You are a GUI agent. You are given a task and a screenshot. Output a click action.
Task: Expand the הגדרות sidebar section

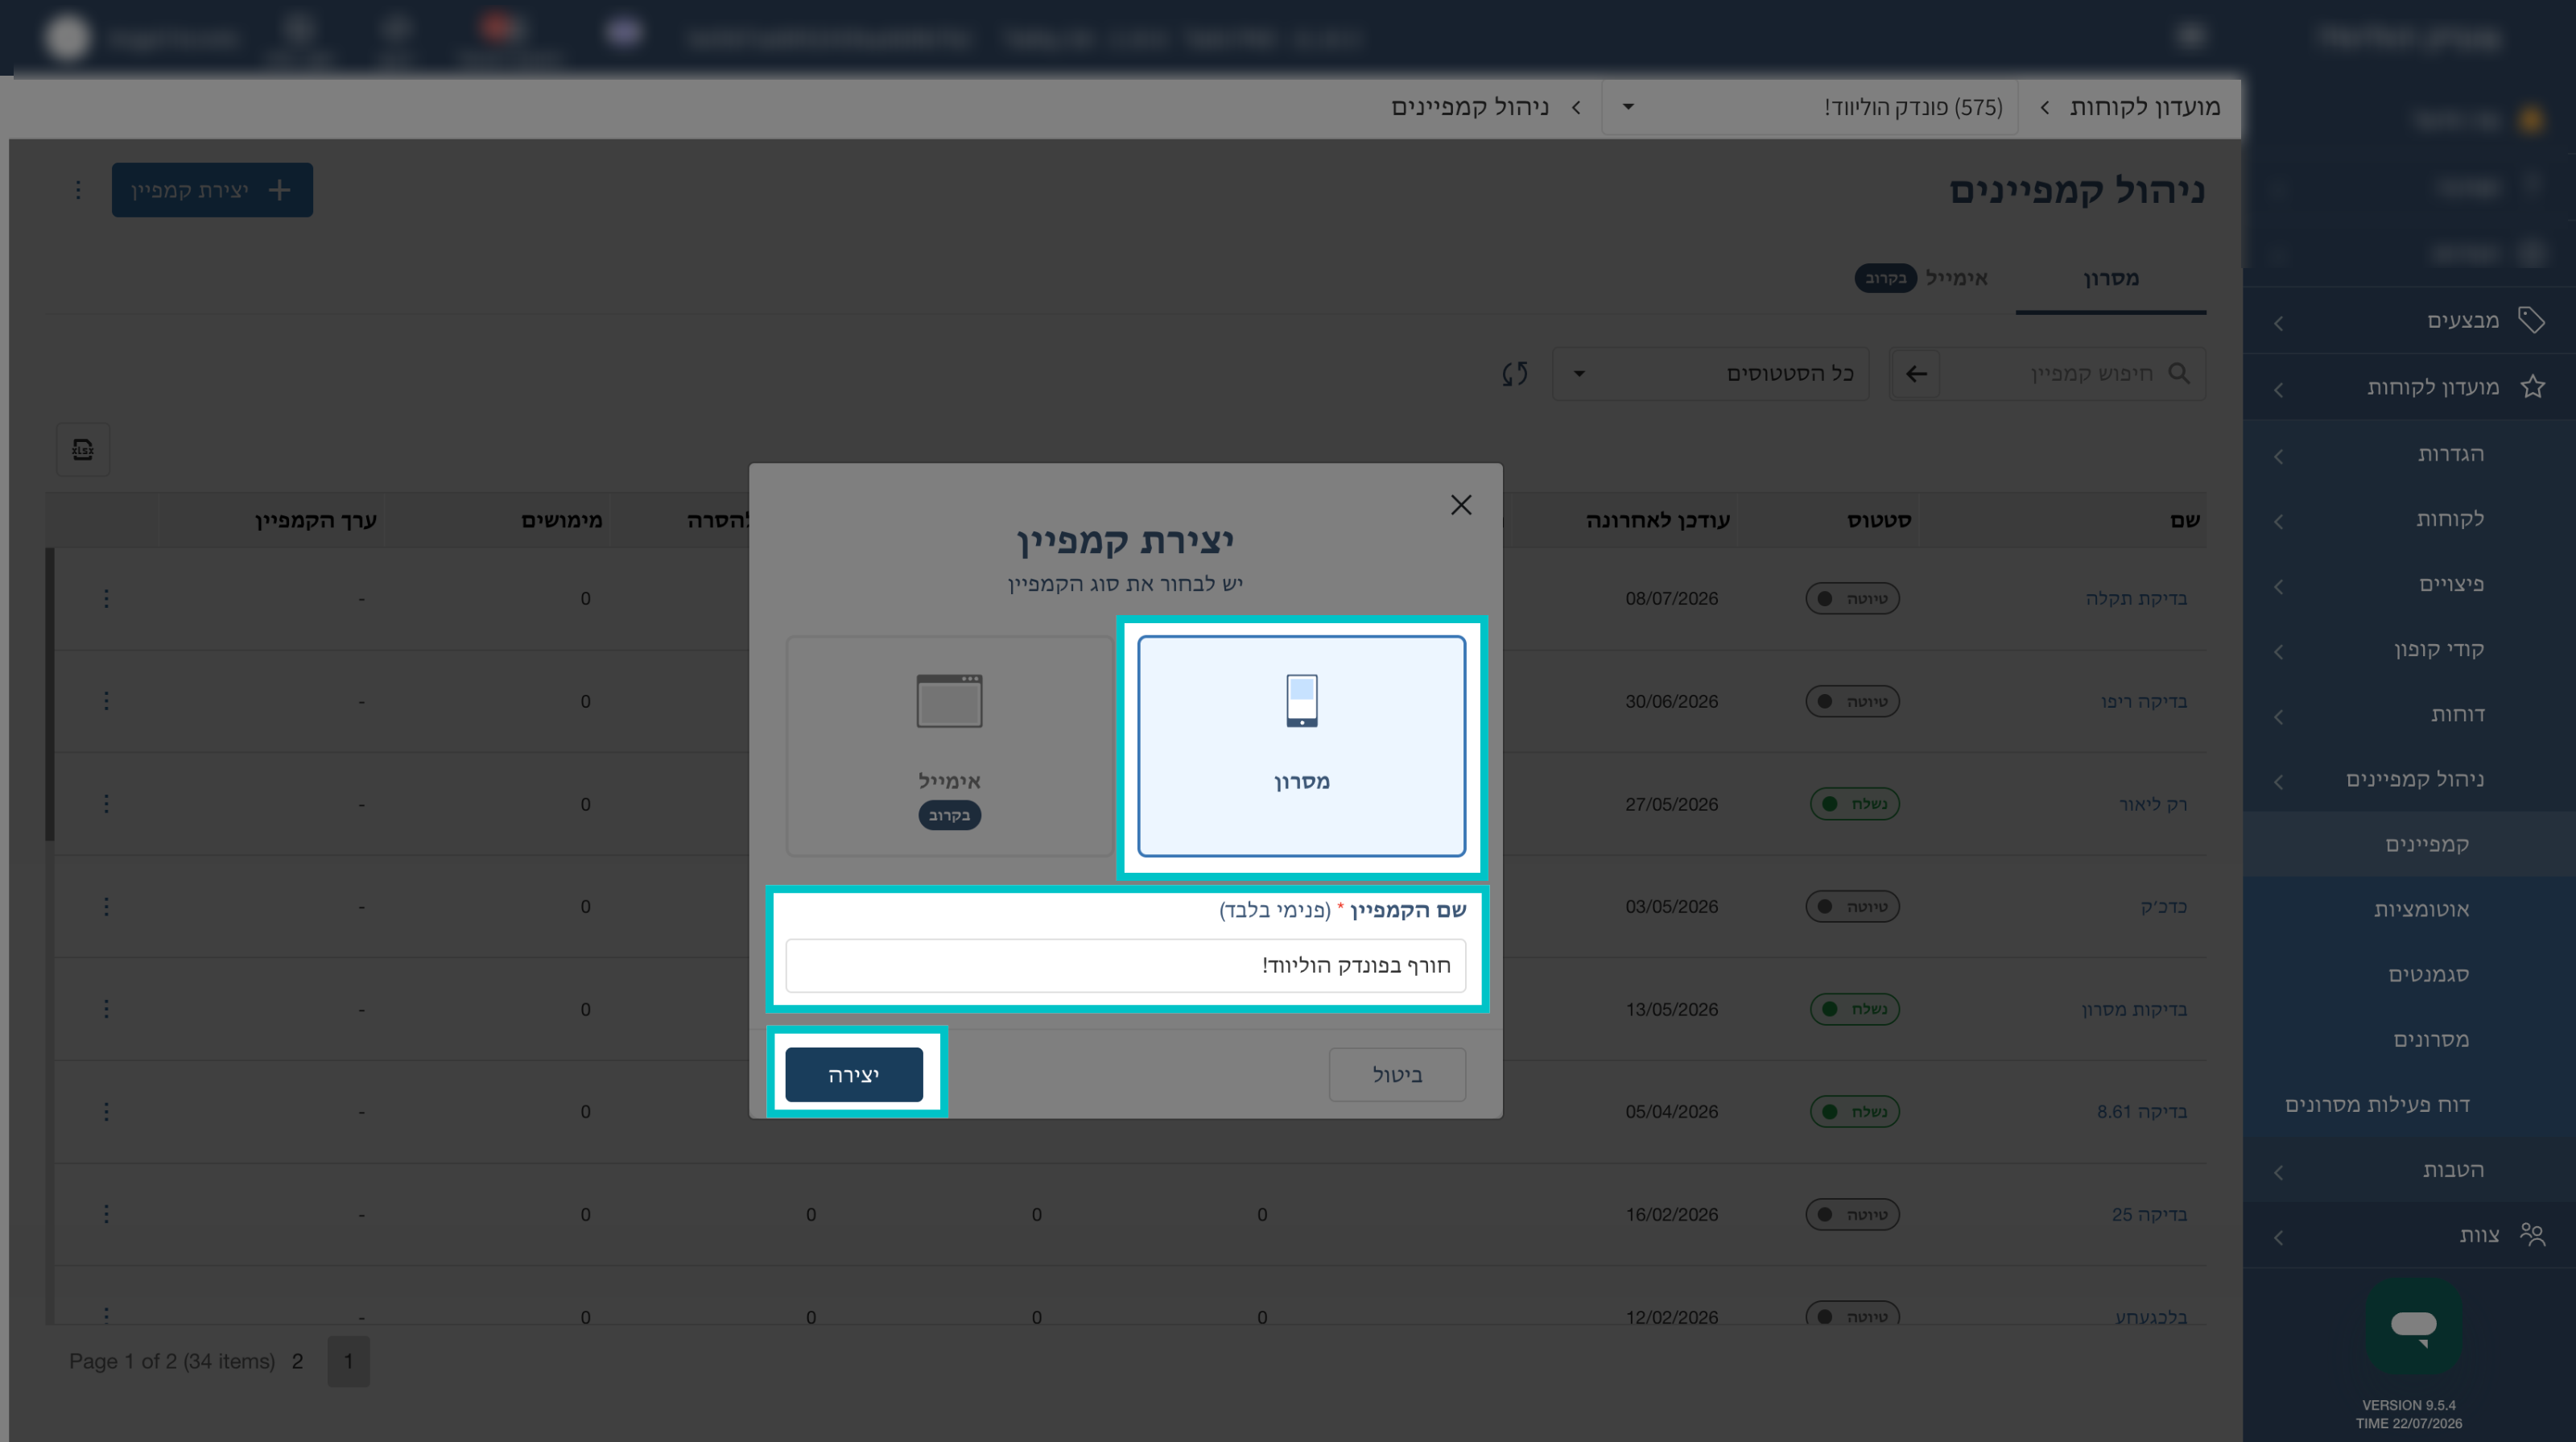click(x=2409, y=454)
